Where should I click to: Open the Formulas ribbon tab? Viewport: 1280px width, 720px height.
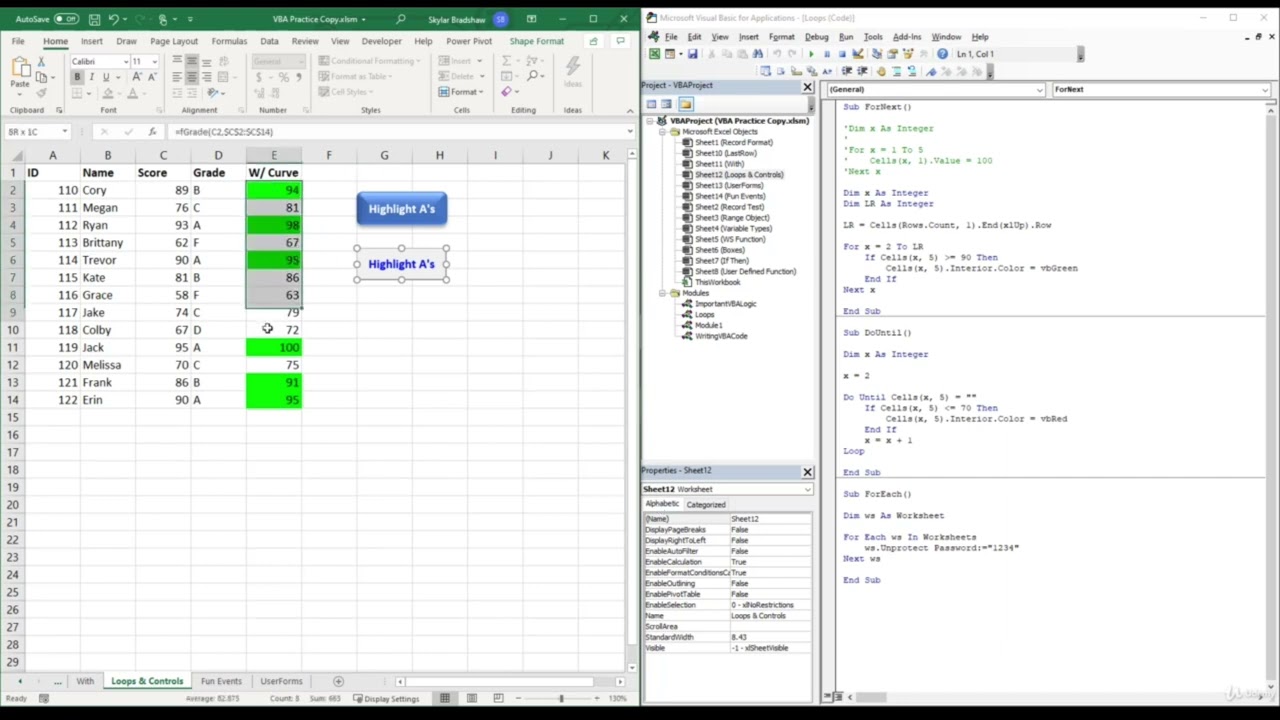point(229,41)
